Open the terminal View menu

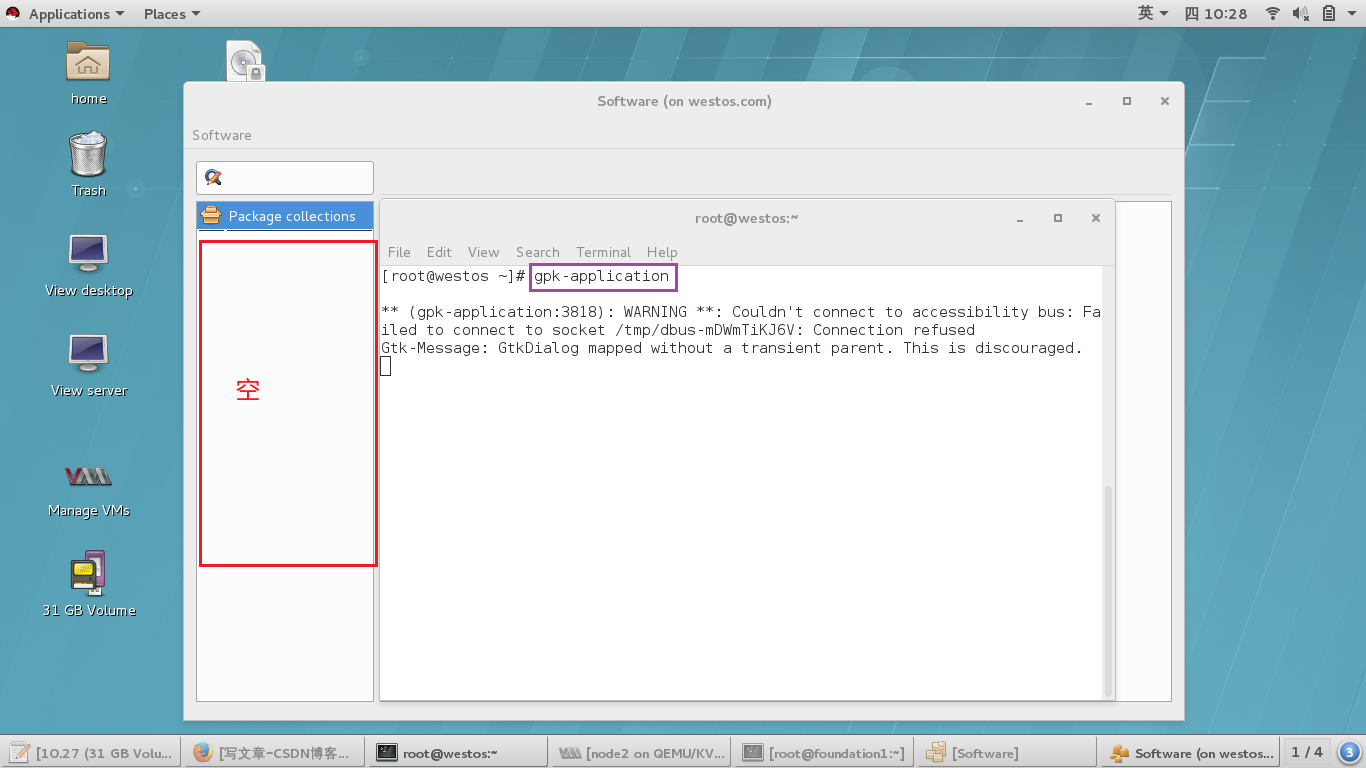pos(483,252)
